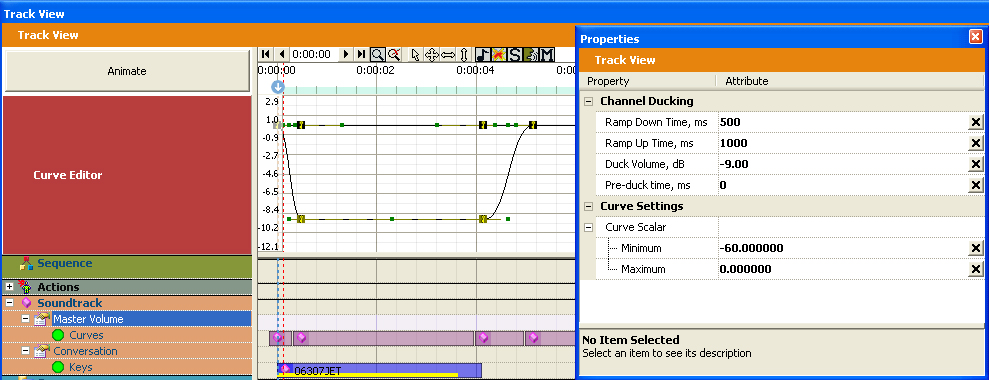The height and width of the screenshot is (380, 989).
Task: Click the S toolbar icon
Action: [x=515, y=54]
